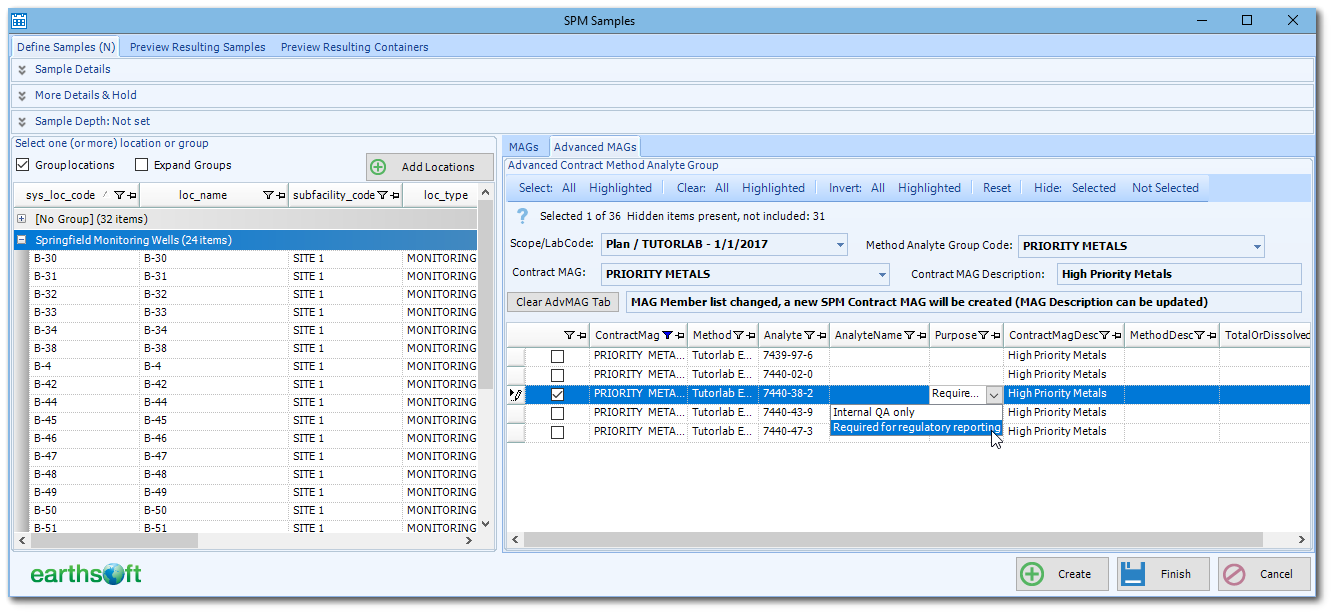
Task: Click the calendar icon in the title bar
Action: [x=21, y=19]
